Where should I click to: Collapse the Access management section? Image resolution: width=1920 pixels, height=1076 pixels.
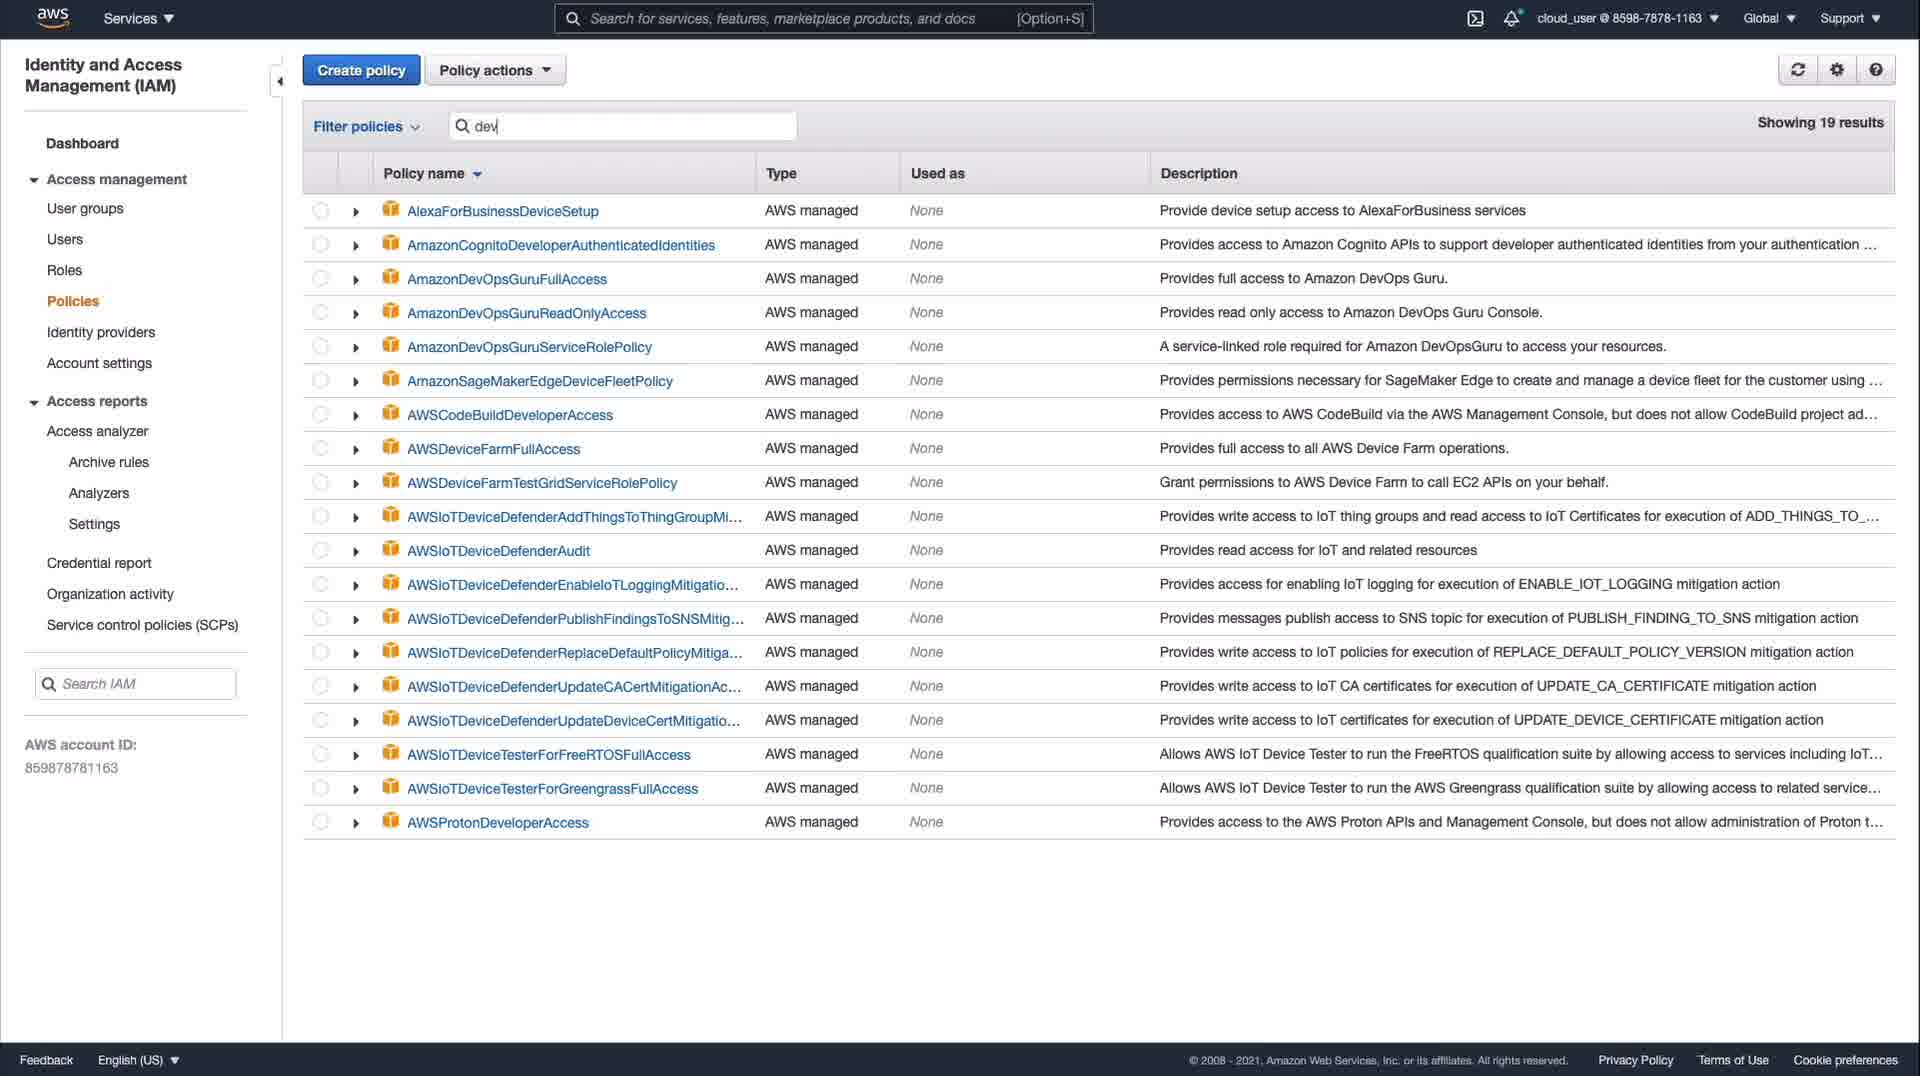[x=34, y=180]
